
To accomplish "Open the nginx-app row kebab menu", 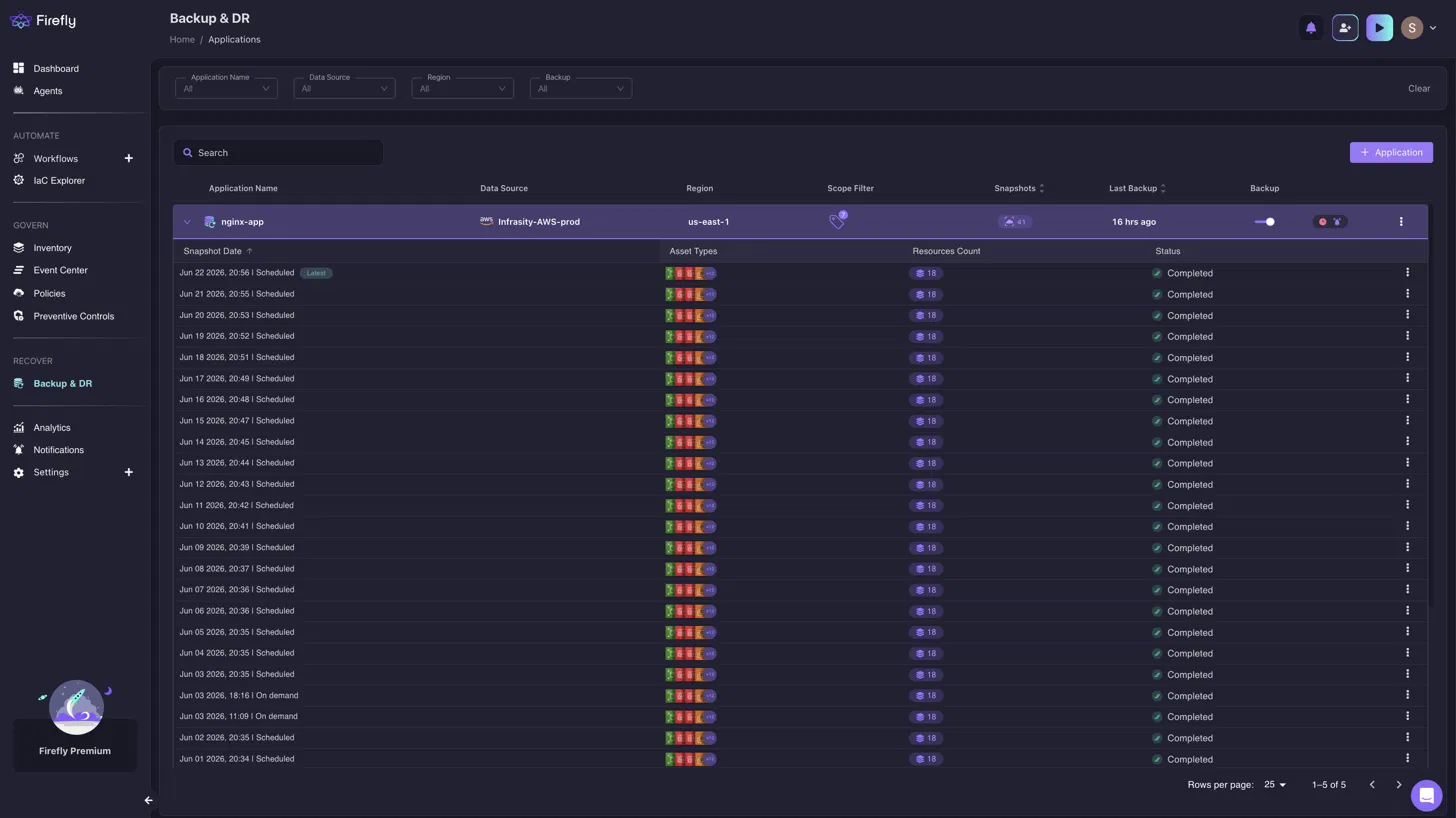I will pos(1400,222).
